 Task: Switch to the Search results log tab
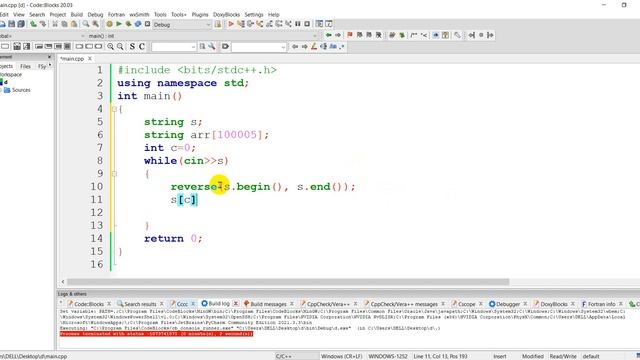coord(140,304)
